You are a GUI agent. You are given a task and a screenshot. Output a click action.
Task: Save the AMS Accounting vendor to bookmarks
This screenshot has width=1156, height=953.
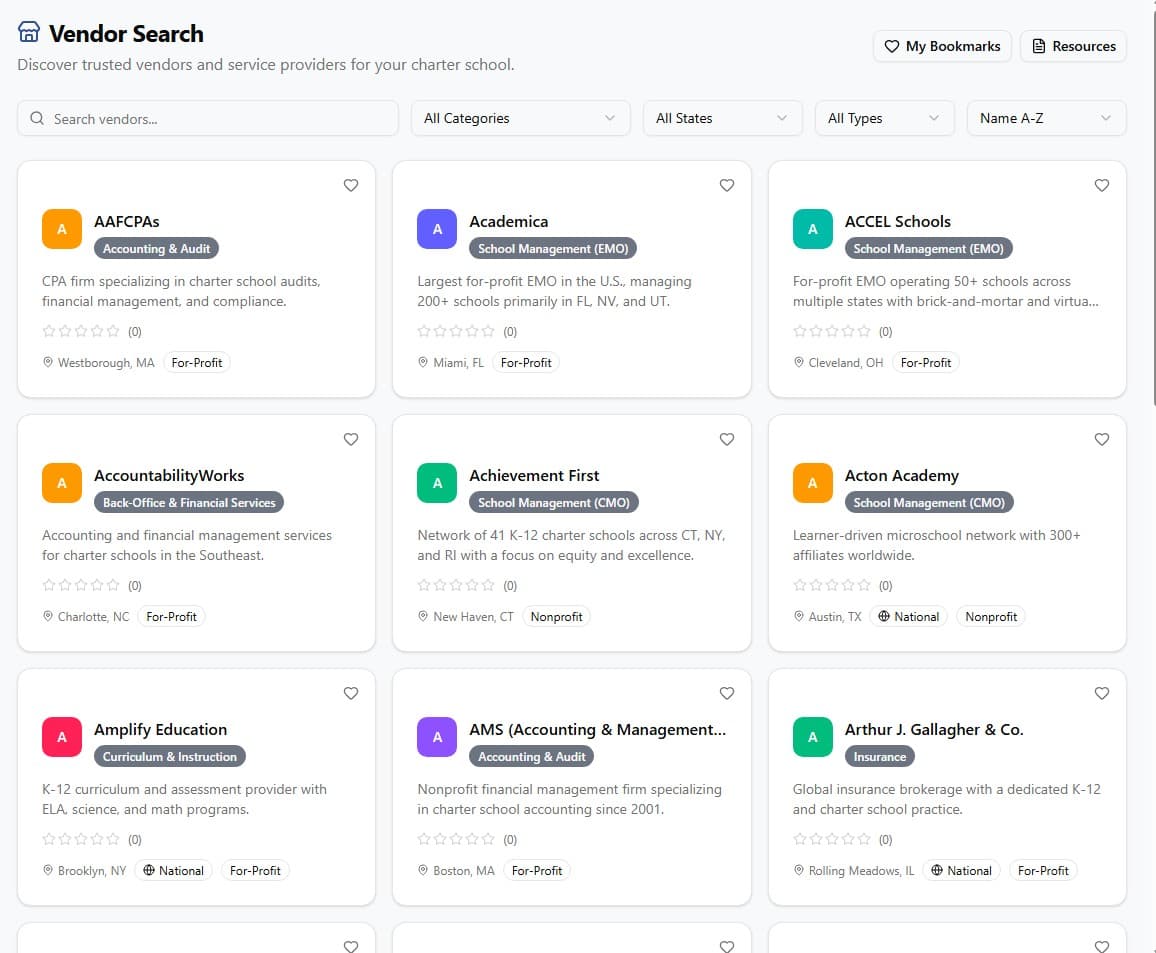[727, 693]
